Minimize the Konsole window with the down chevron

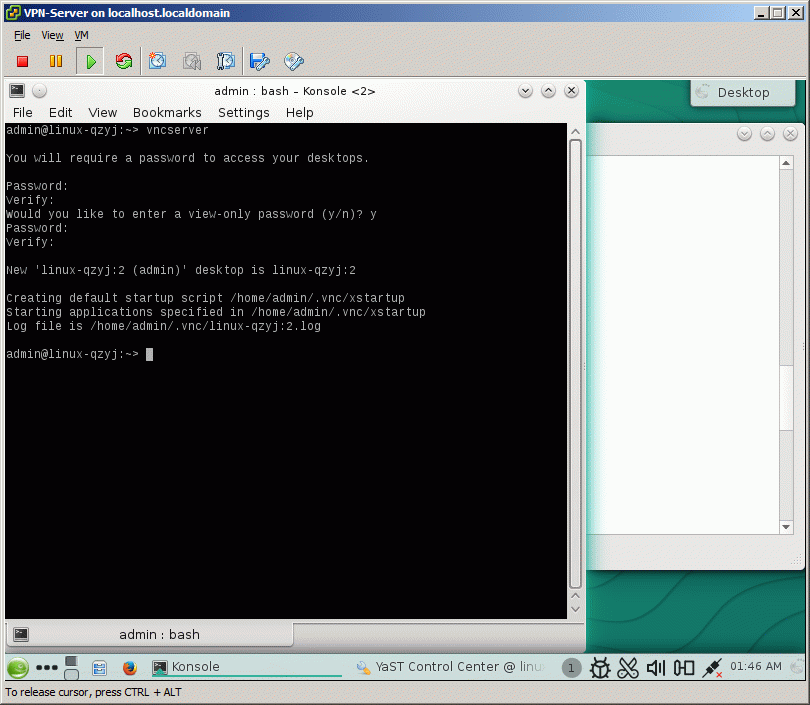(525, 91)
